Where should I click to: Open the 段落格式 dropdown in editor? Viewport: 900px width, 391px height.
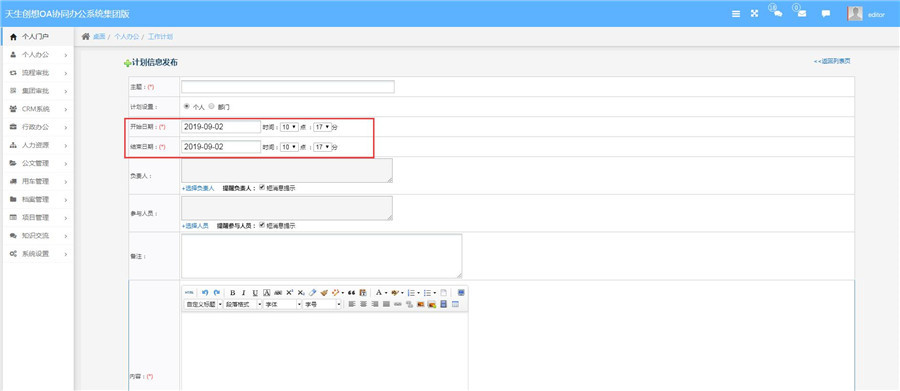click(243, 304)
